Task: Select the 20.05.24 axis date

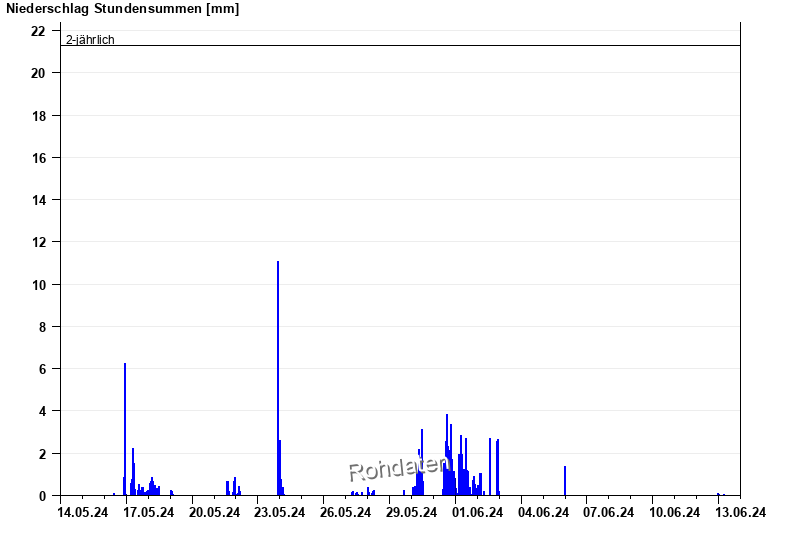Action: (x=215, y=513)
